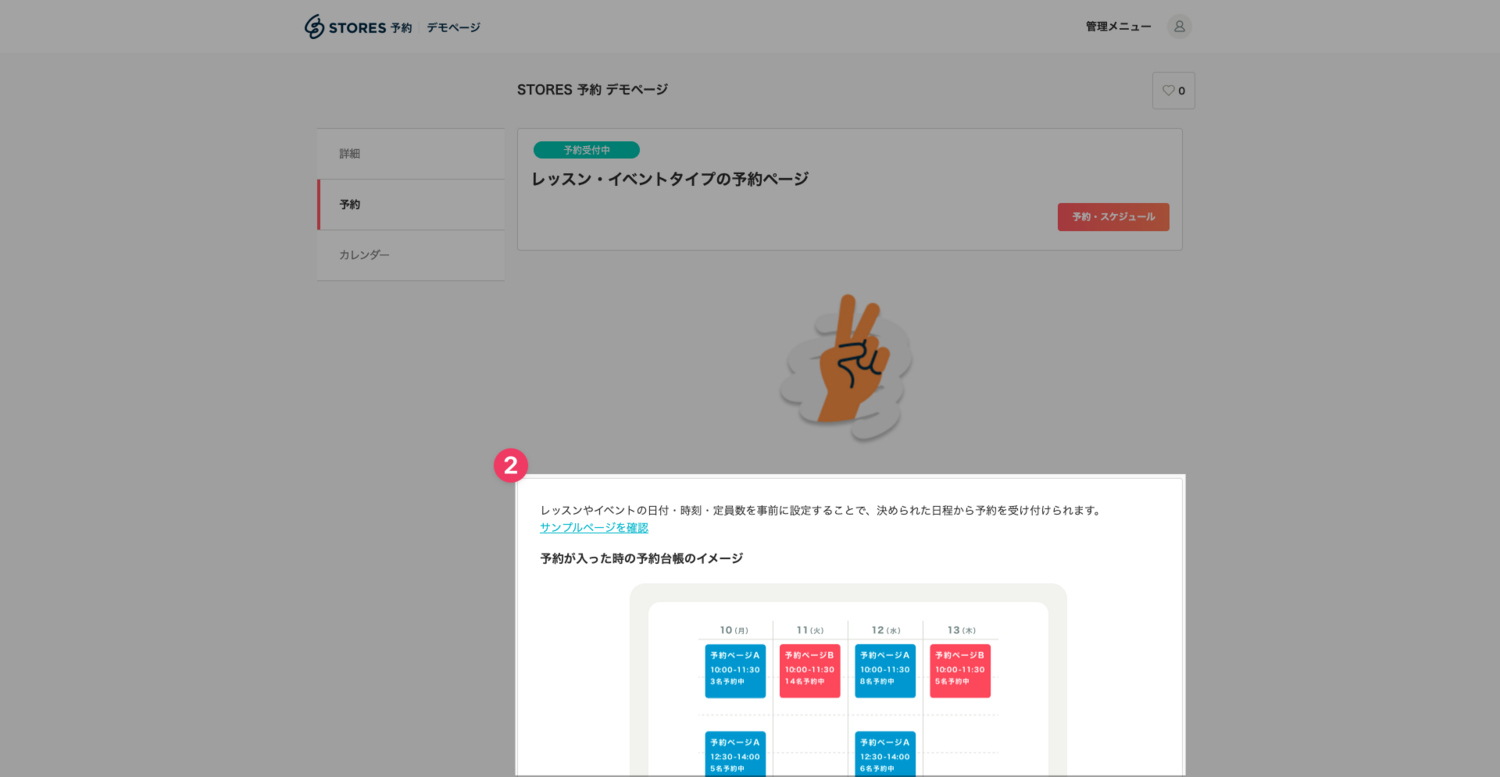Click the 11 (火) day column header

point(810,630)
